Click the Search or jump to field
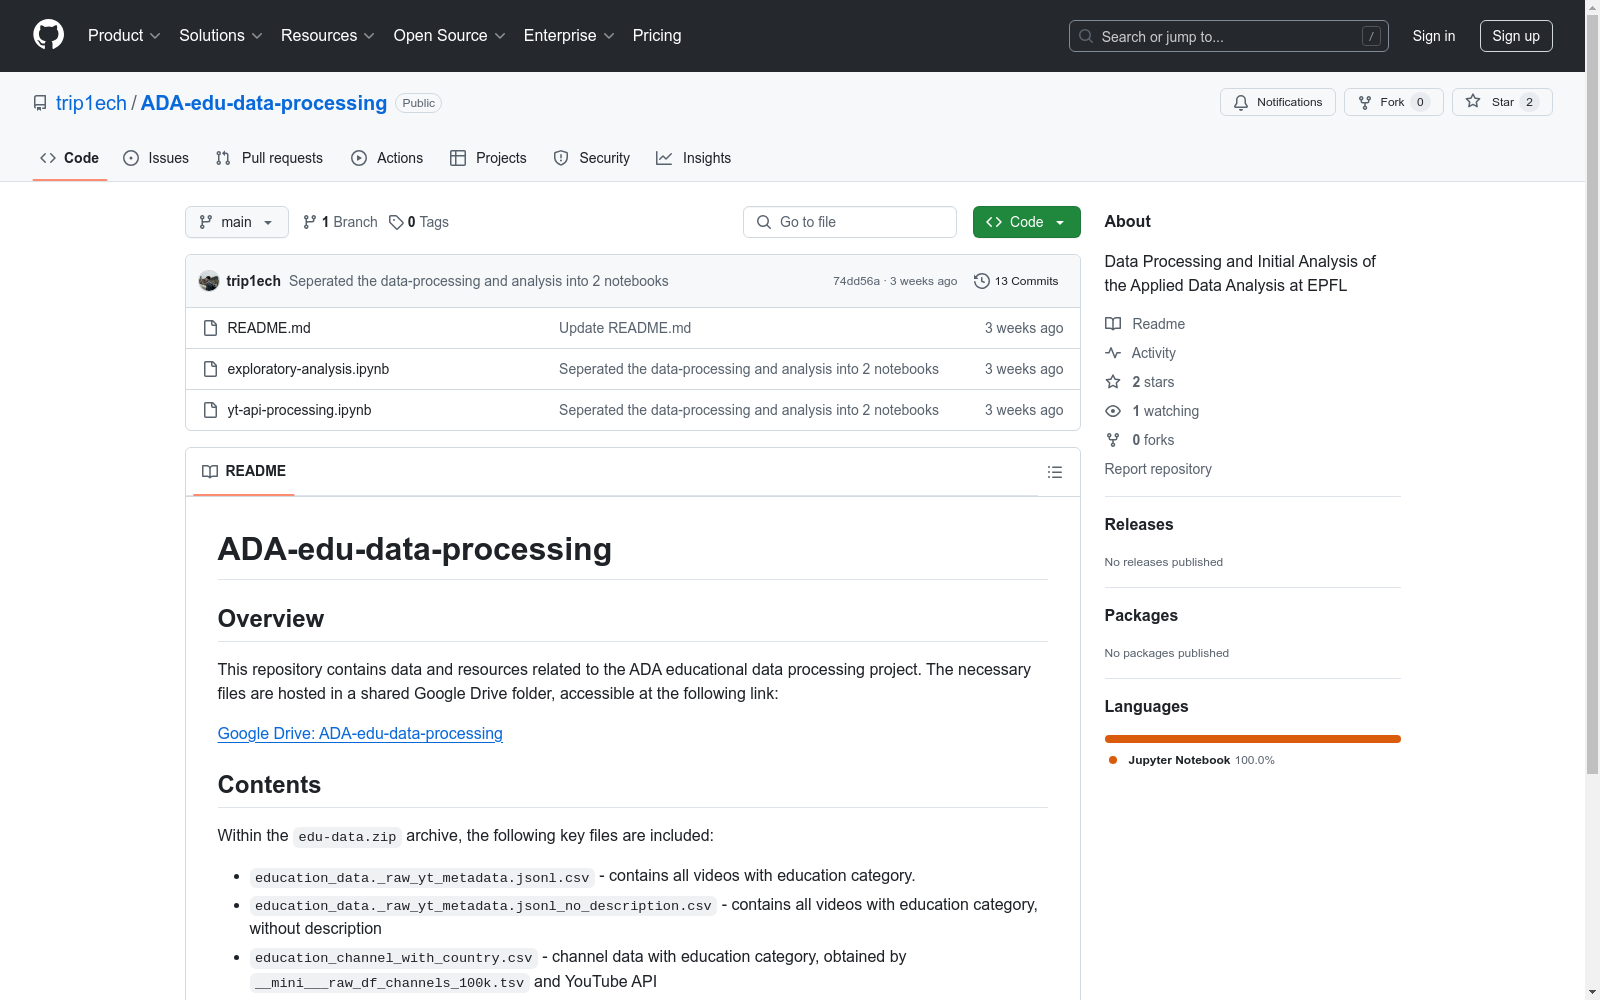Screen dimensions: 1600x1000 tap(1229, 36)
